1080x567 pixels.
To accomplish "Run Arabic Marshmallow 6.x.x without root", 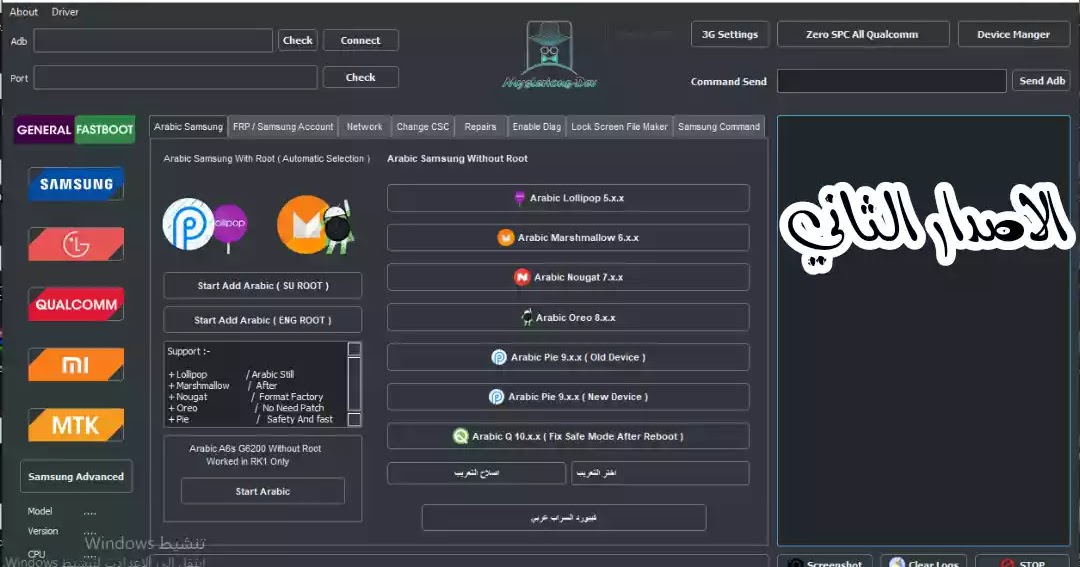I will pos(568,238).
